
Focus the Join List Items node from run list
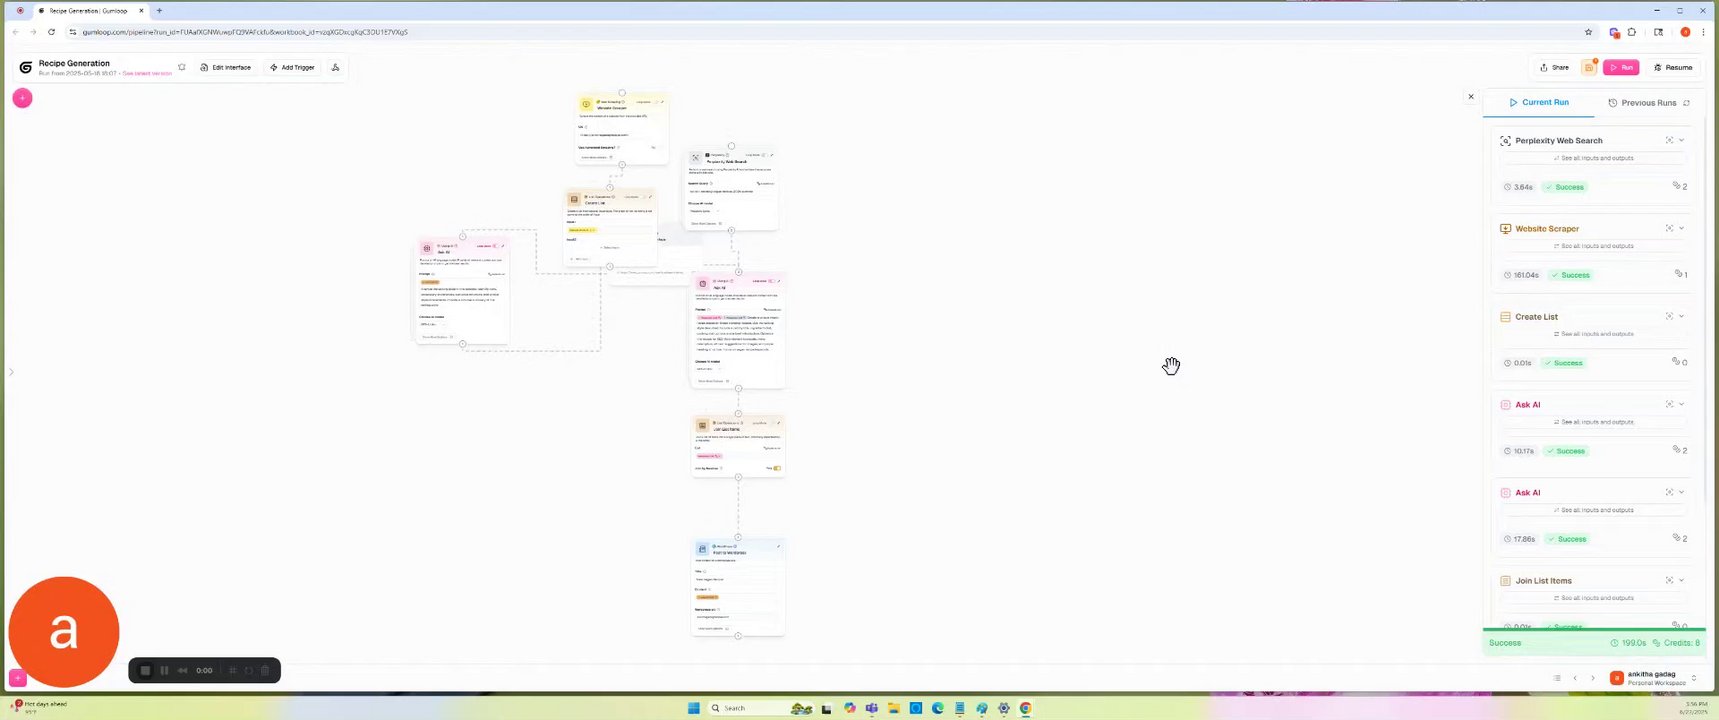pos(1669,580)
